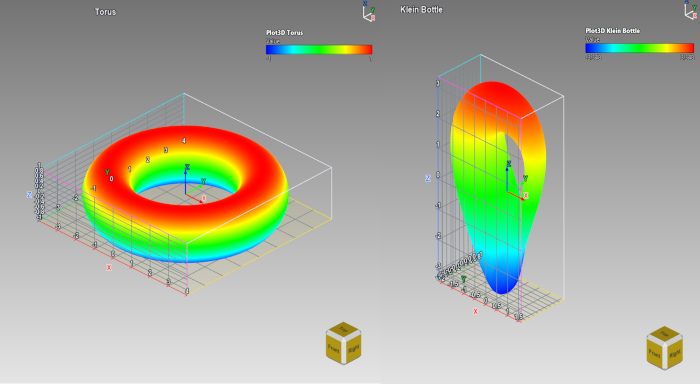The height and width of the screenshot is (384, 700).
Task: Click the Front face of Torus view cube
Action: click(334, 349)
